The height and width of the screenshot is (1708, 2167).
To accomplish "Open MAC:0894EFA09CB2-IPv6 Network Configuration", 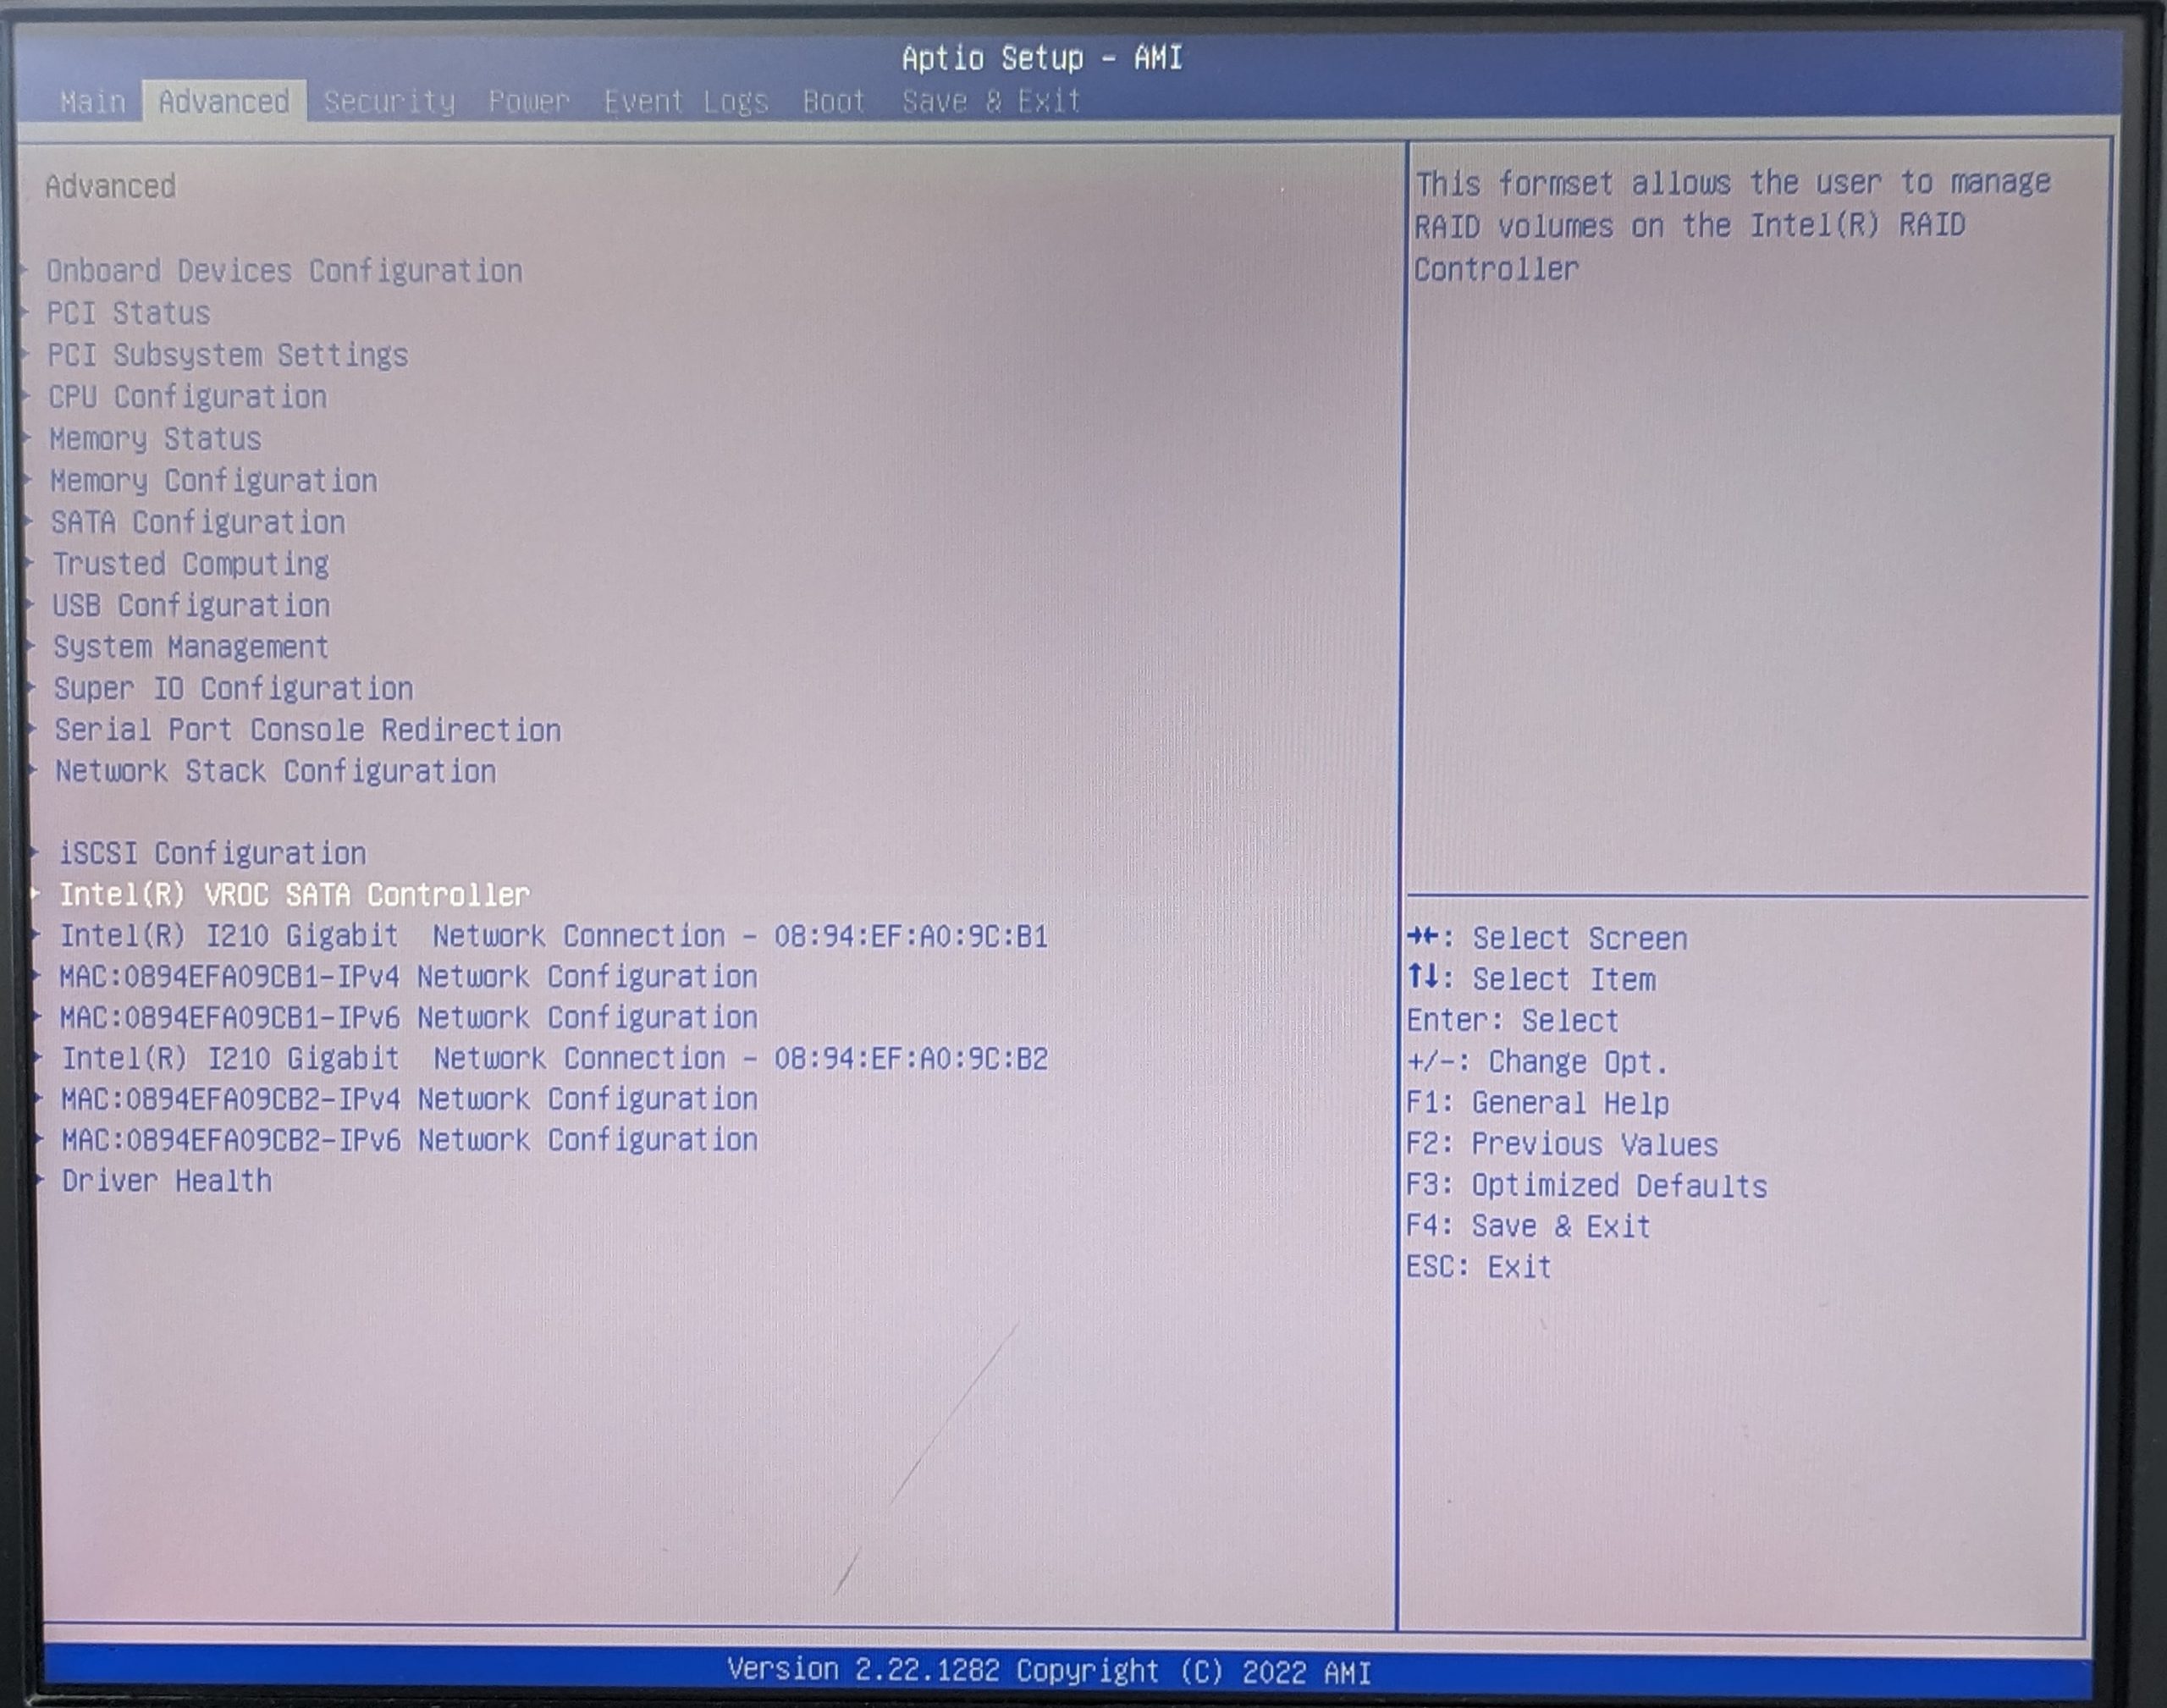I will (x=409, y=1140).
